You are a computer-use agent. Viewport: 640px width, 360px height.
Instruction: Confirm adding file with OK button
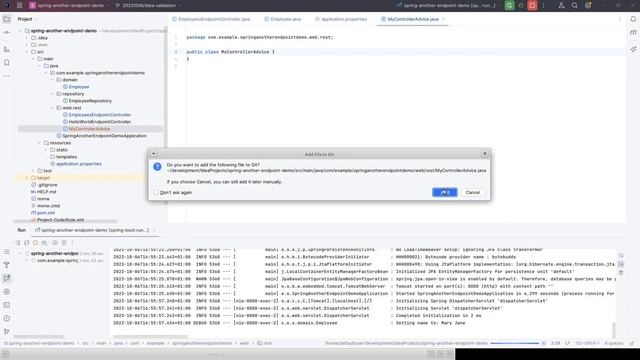coord(444,192)
